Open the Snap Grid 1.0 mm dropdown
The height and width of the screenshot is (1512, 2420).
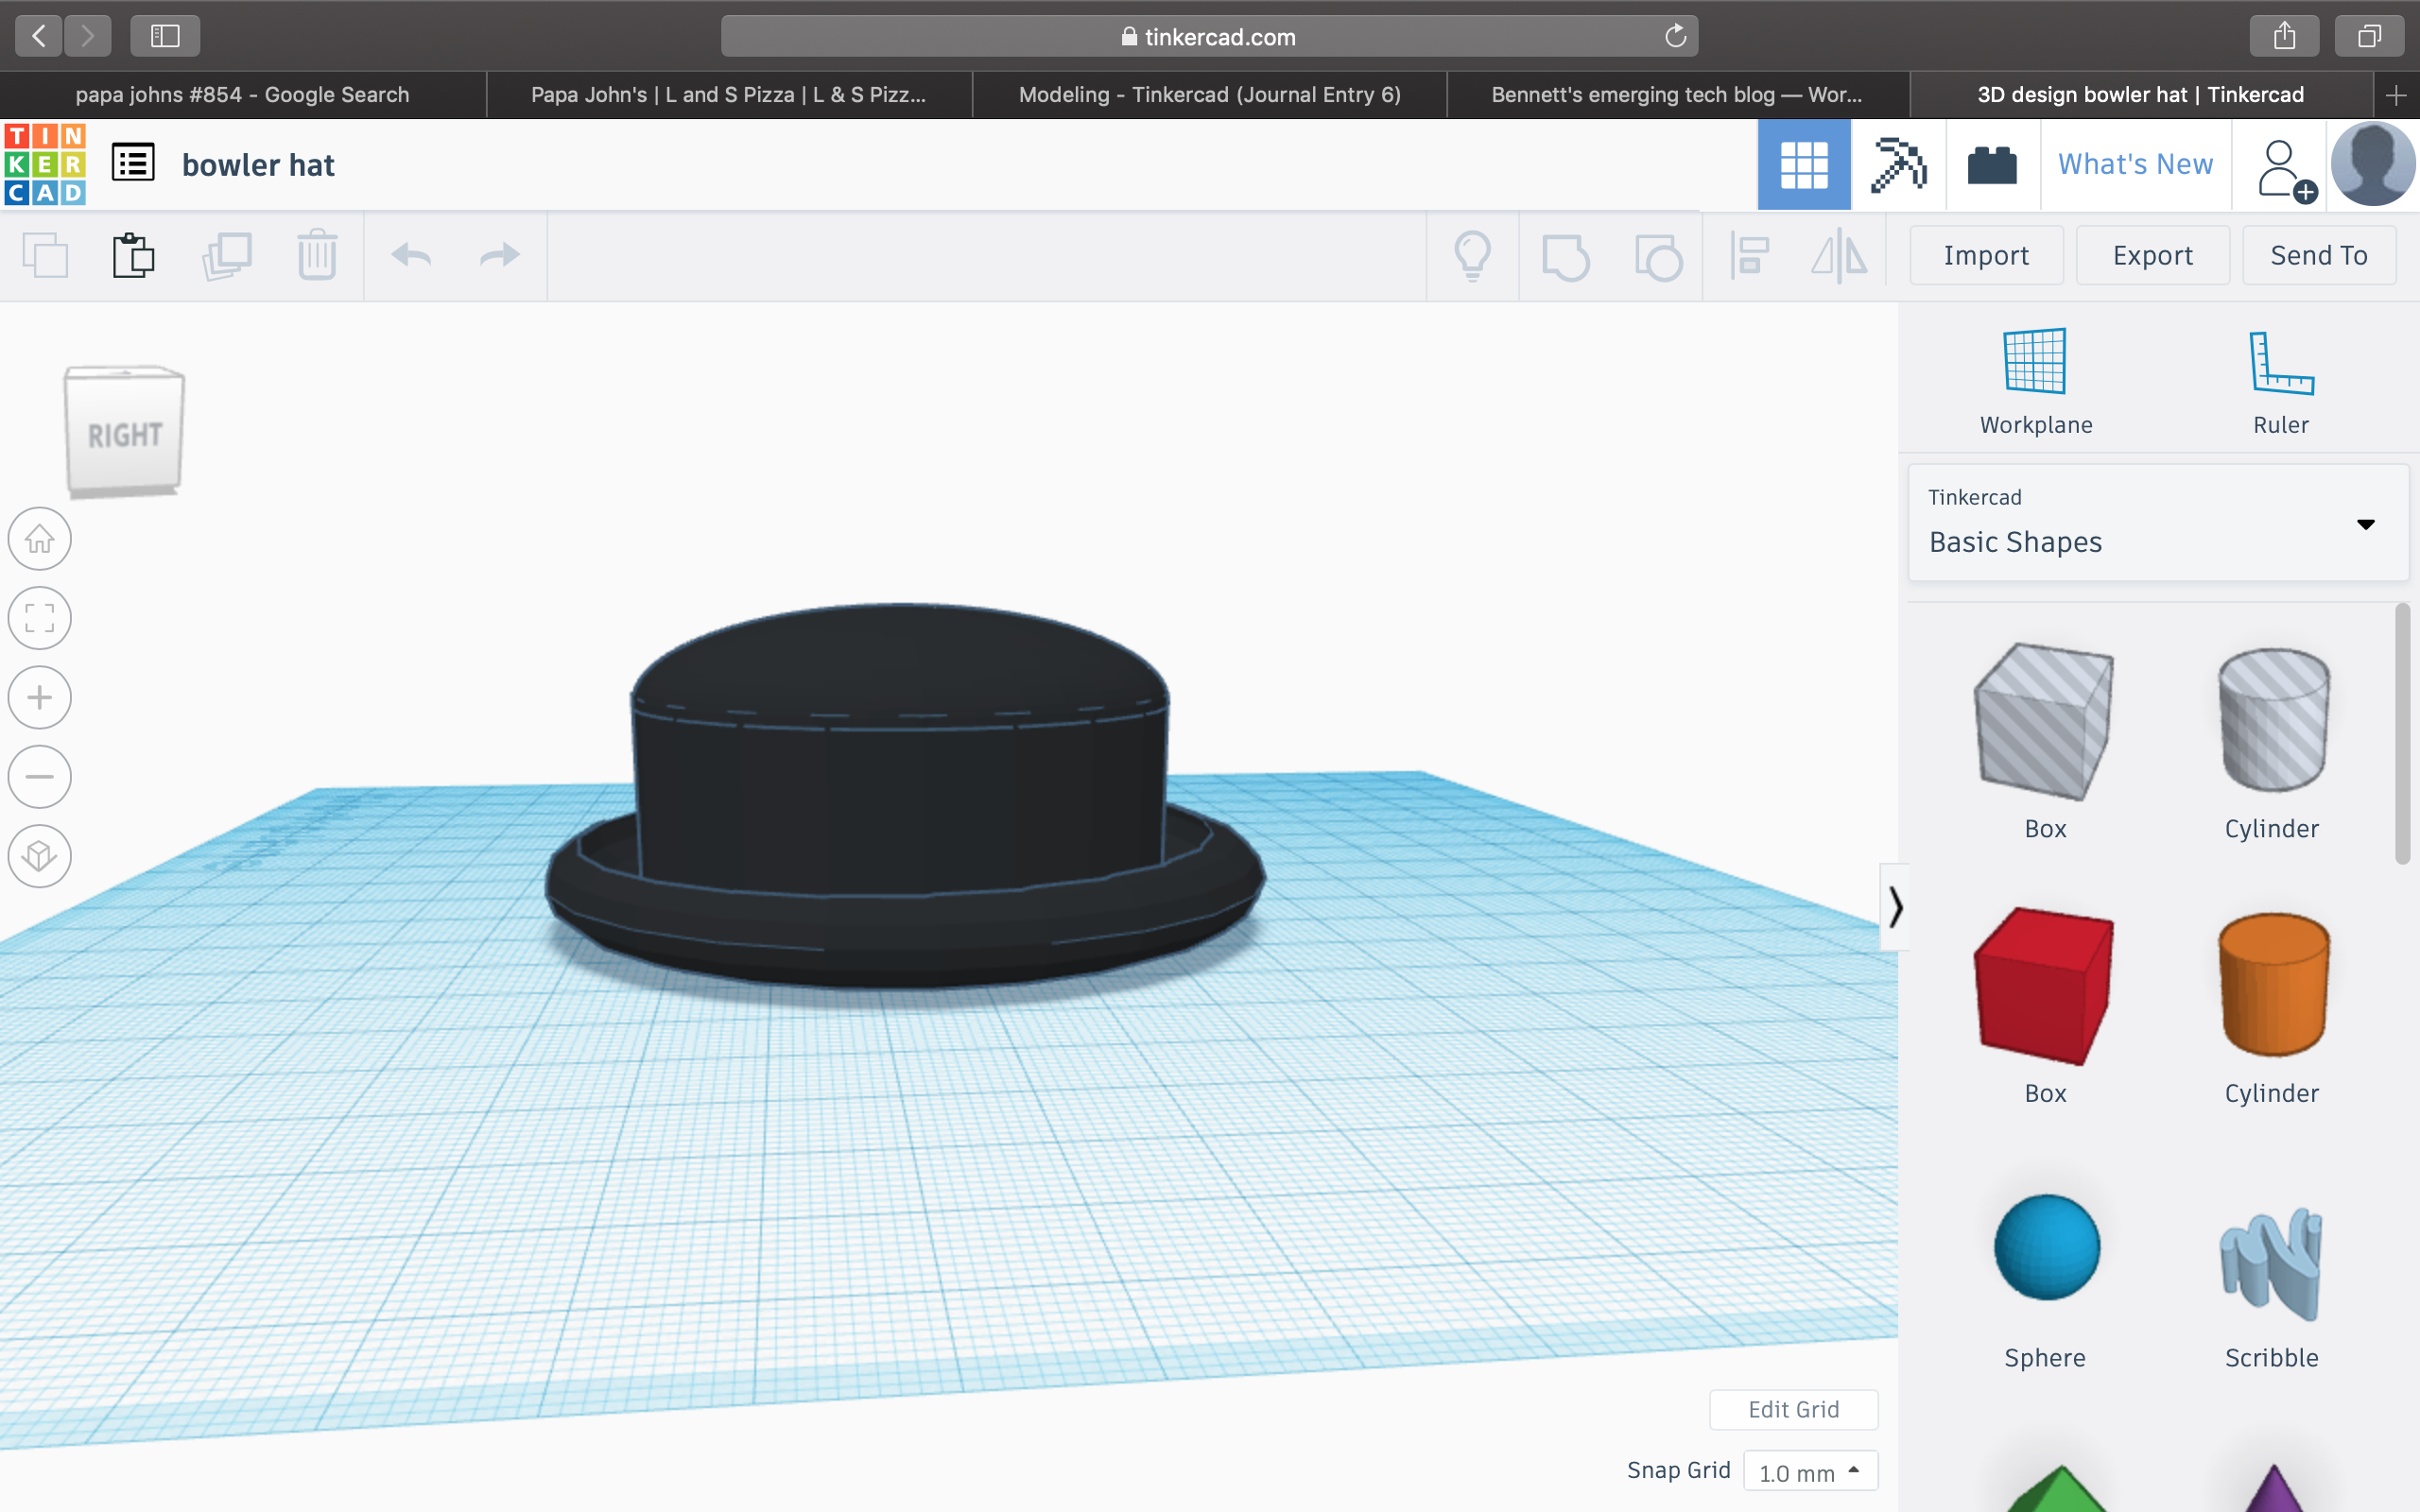(1810, 1472)
